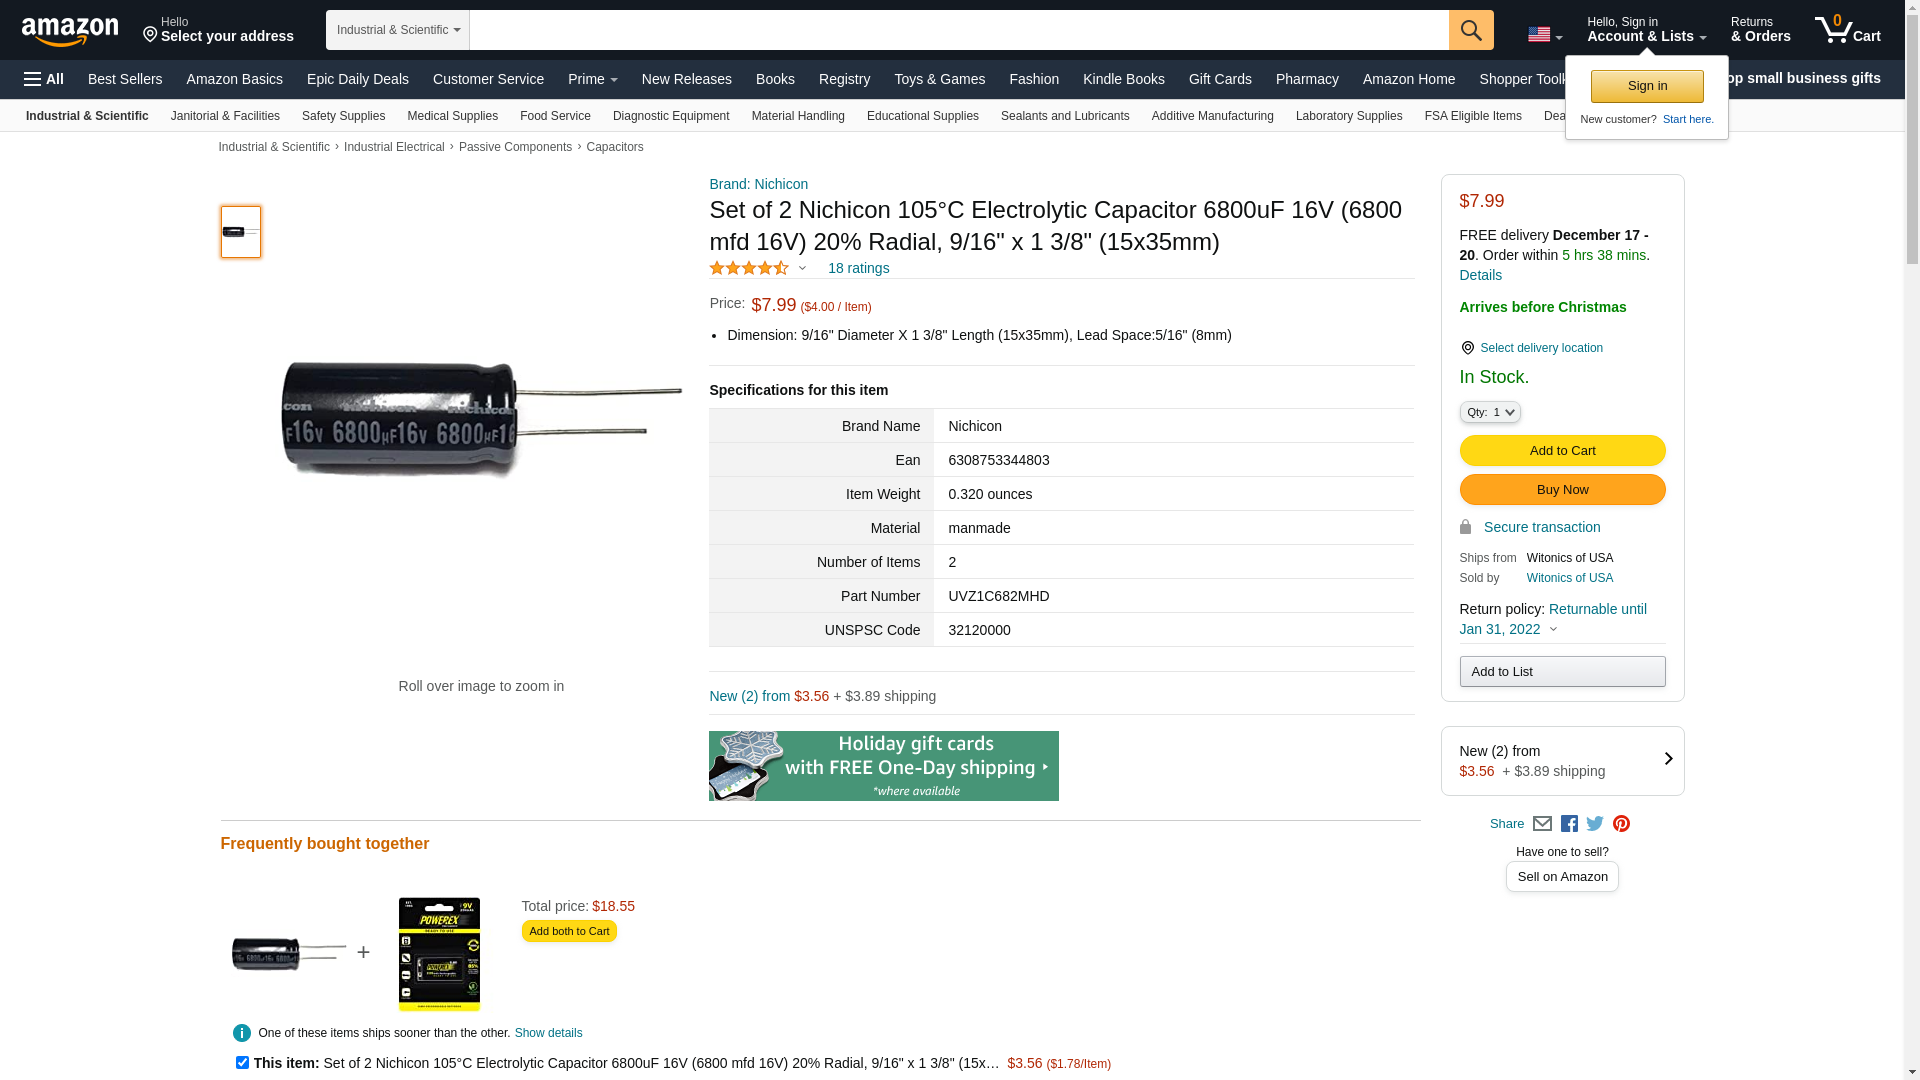Open the All hamburger menu

[x=44, y=79]
